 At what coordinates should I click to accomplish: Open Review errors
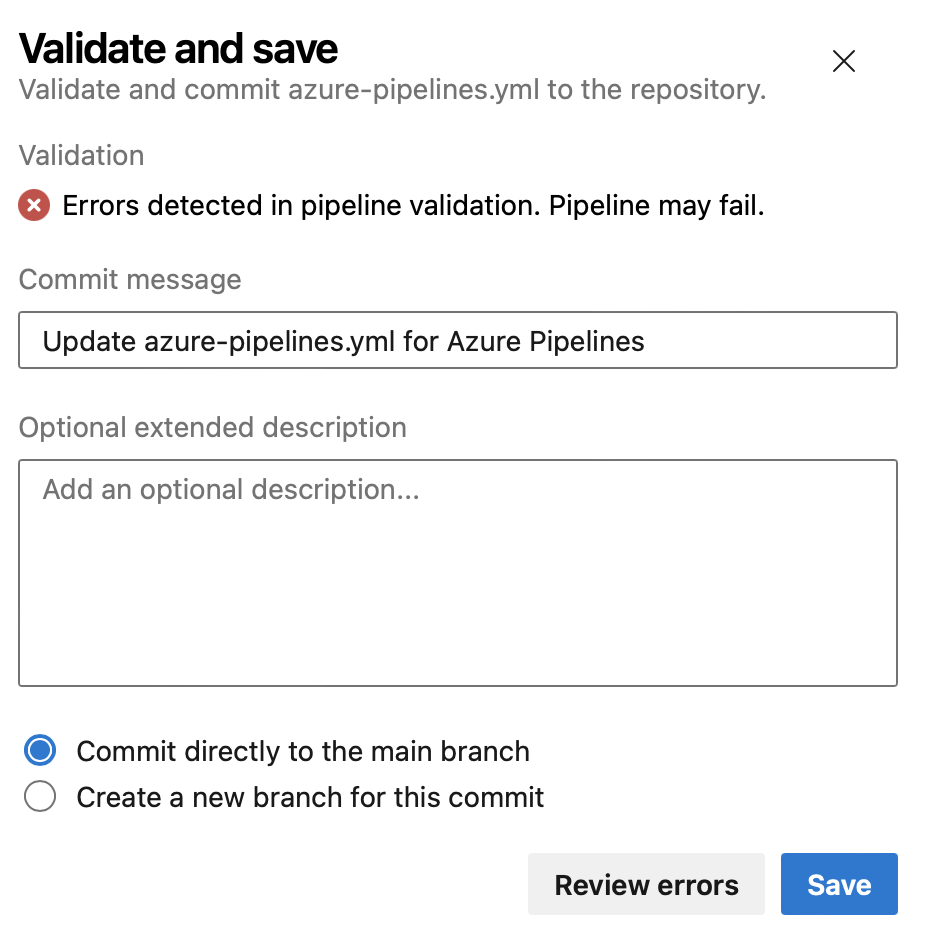click(646, 884)
